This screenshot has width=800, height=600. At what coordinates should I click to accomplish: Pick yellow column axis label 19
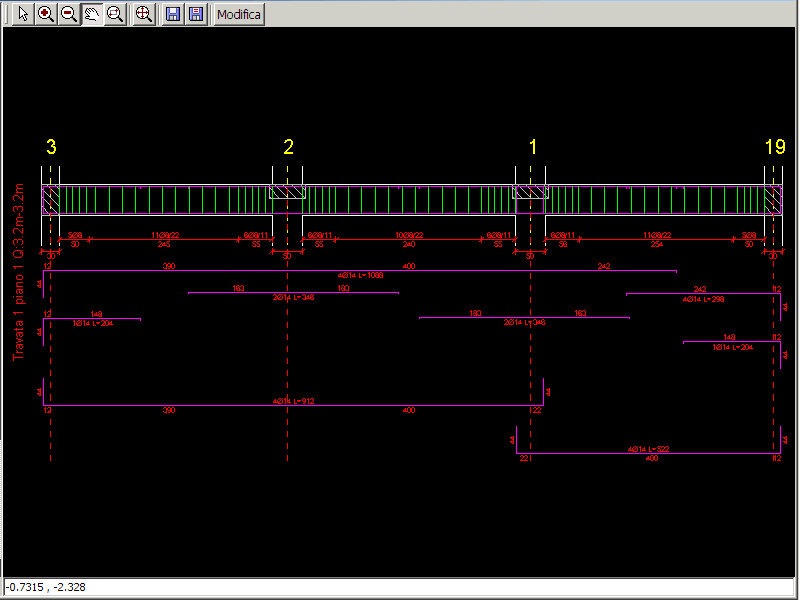(775, 147)
